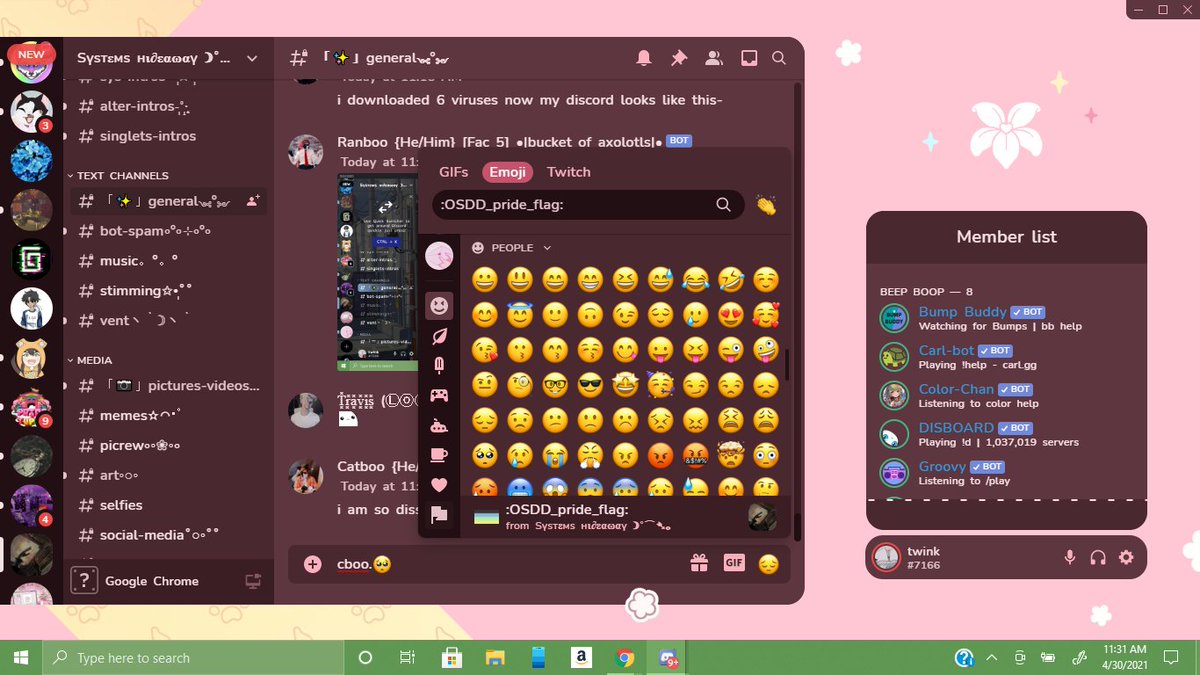Jump to Symbols heart emoji category

click(x=439, y=485)
